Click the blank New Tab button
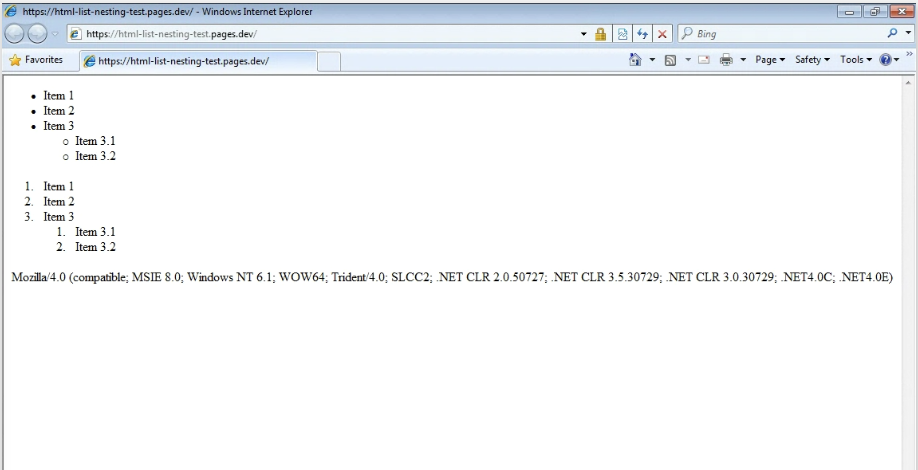 [329, 61]
